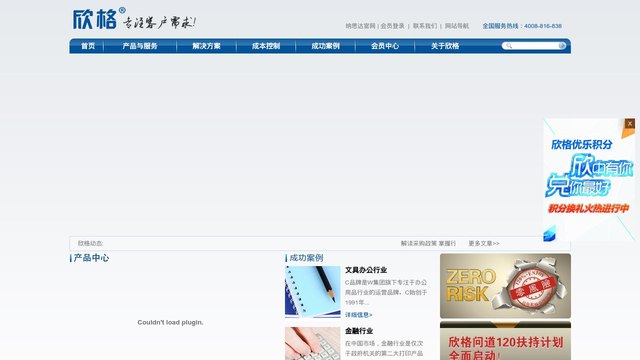Open the 文具办公行业 notebook thumbnail
The height and width of the screenshot is (360, 640).
tap(313, 292)
